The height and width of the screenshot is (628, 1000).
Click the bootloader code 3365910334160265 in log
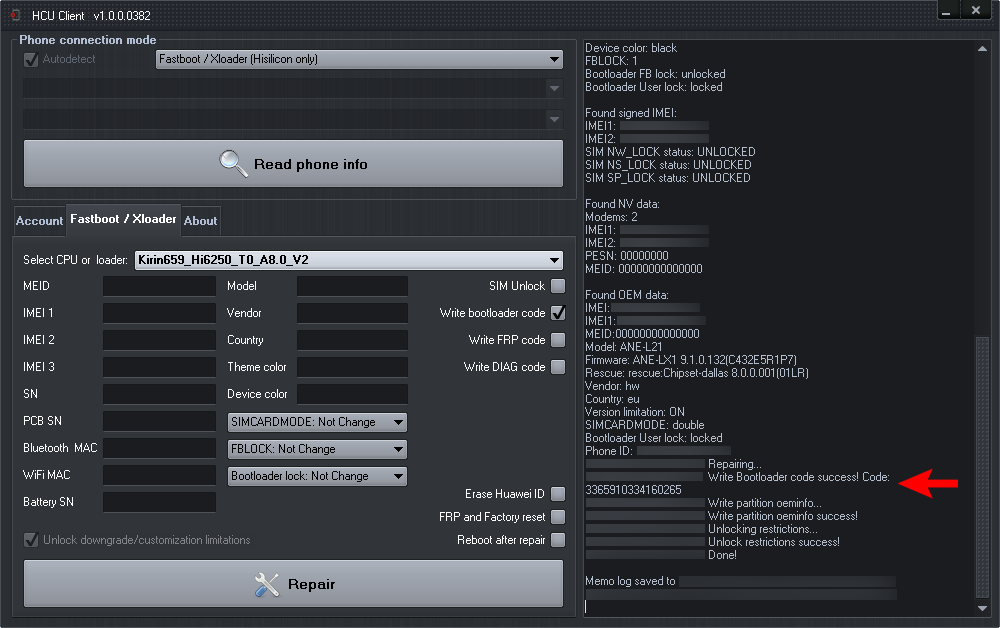pyautogui.click(x=633, y=490)
